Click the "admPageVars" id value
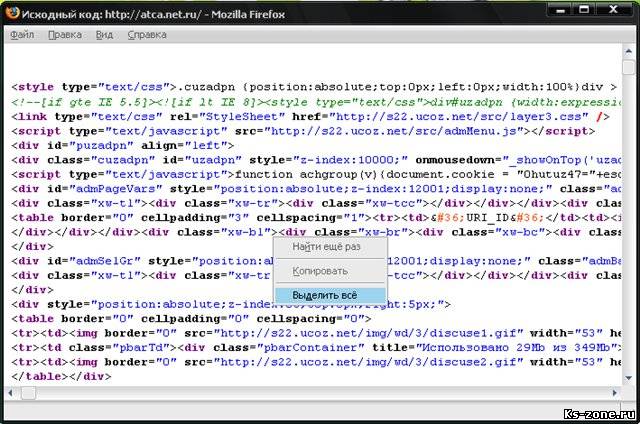Screen dimensions: 640x424 coord(116,189)
